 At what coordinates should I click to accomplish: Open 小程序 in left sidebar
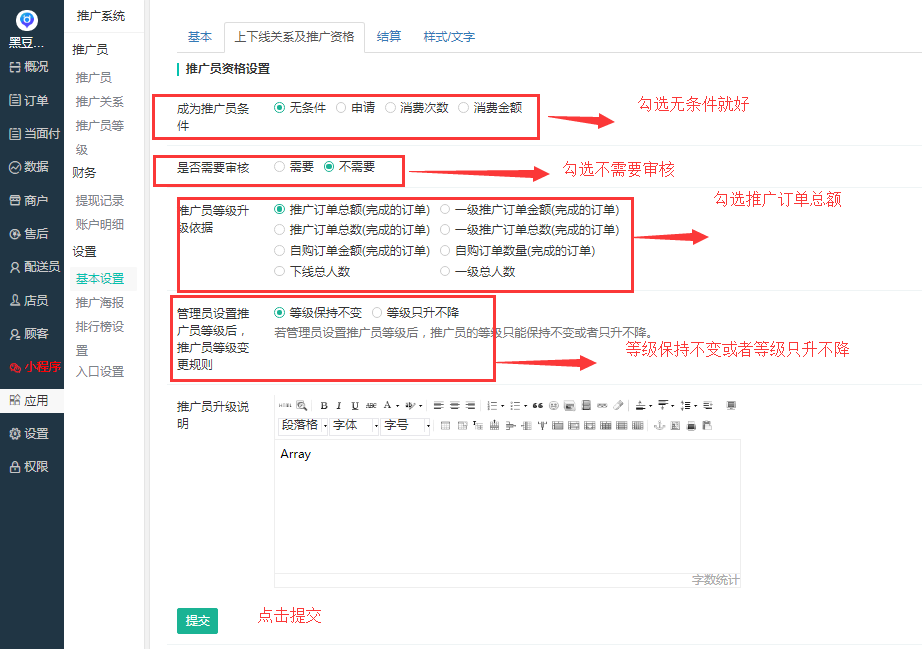35,367
